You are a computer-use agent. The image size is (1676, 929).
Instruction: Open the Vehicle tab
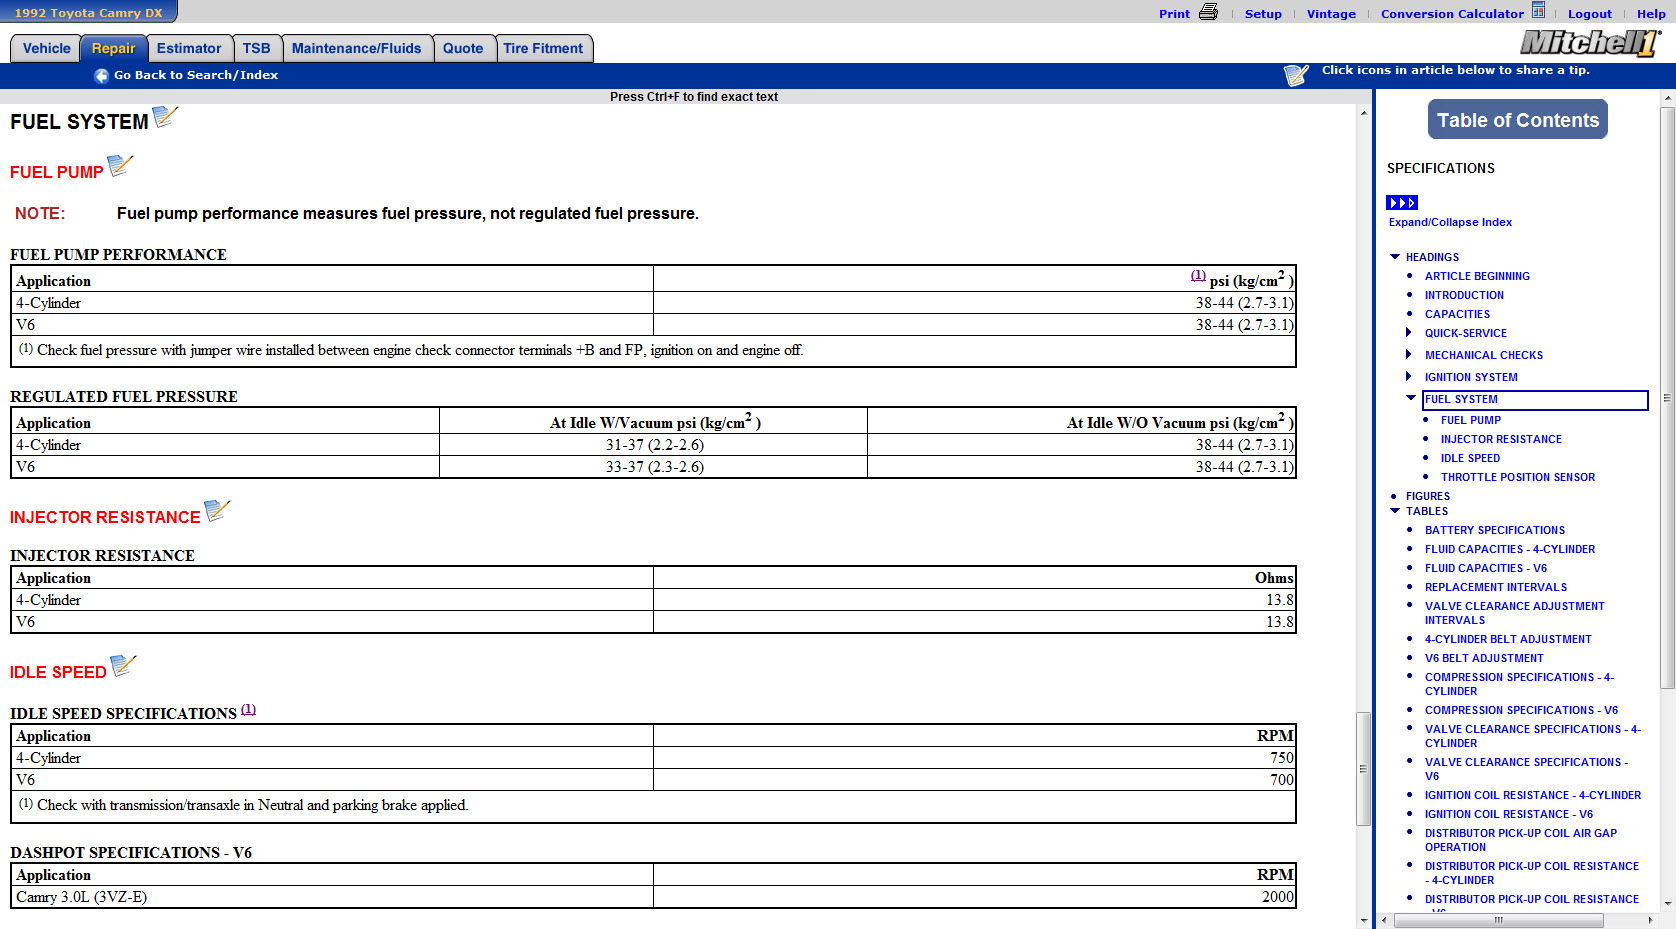pyautogui.click(x=47, y=48)
